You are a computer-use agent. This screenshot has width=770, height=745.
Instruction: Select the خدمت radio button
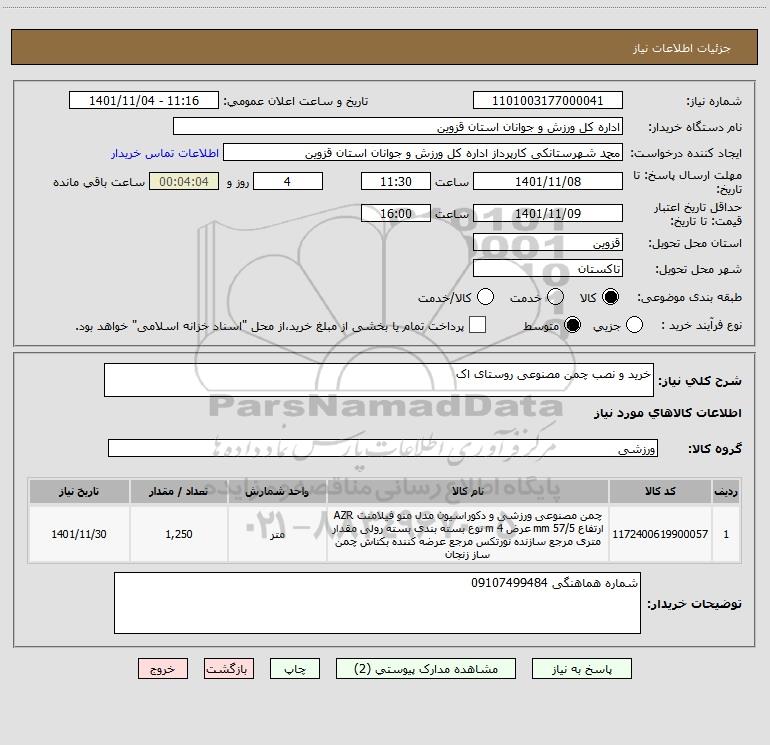555,297
